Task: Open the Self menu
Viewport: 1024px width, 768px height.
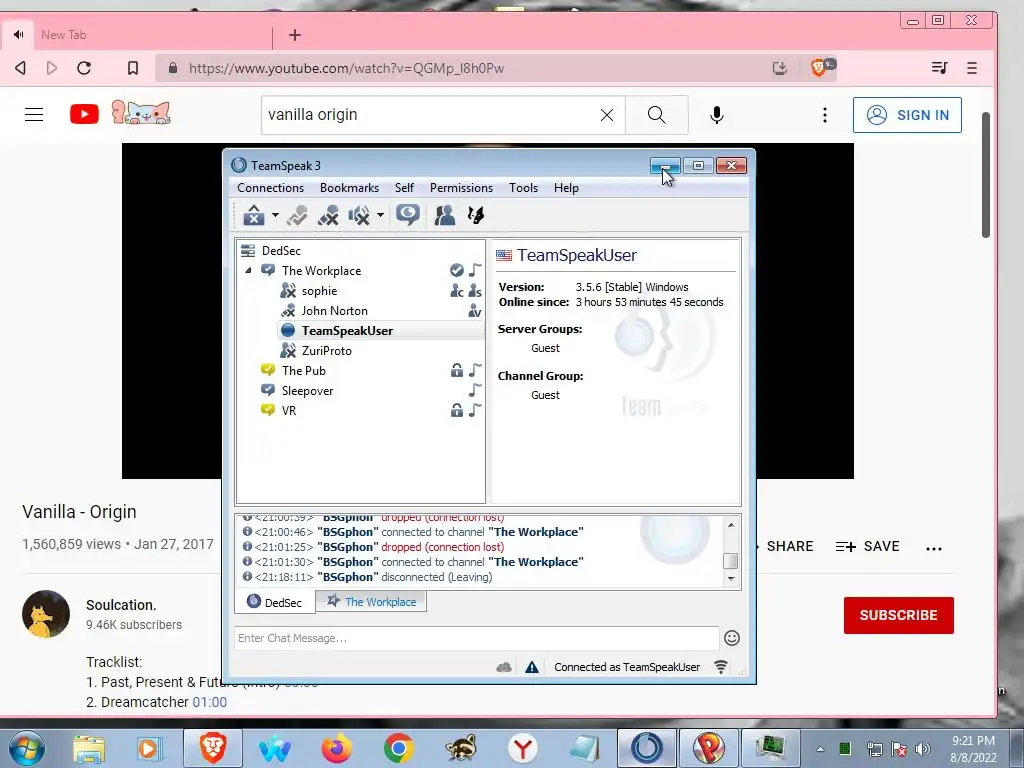Action: click(404, 187)
